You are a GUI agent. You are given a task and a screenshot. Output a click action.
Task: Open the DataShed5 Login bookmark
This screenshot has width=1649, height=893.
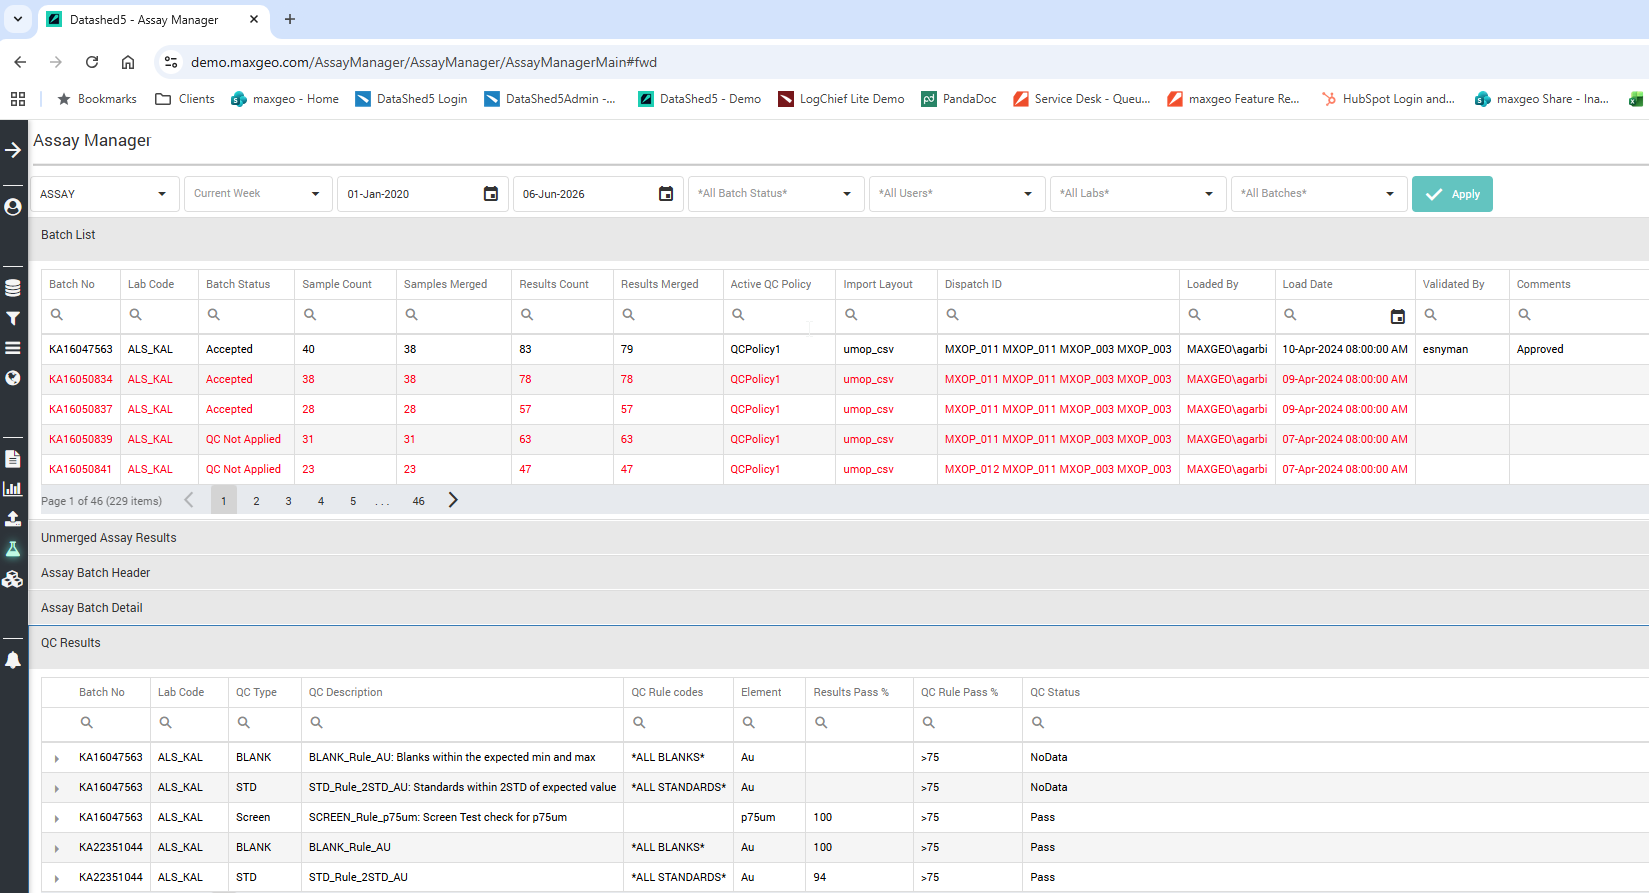click(411, 99)
